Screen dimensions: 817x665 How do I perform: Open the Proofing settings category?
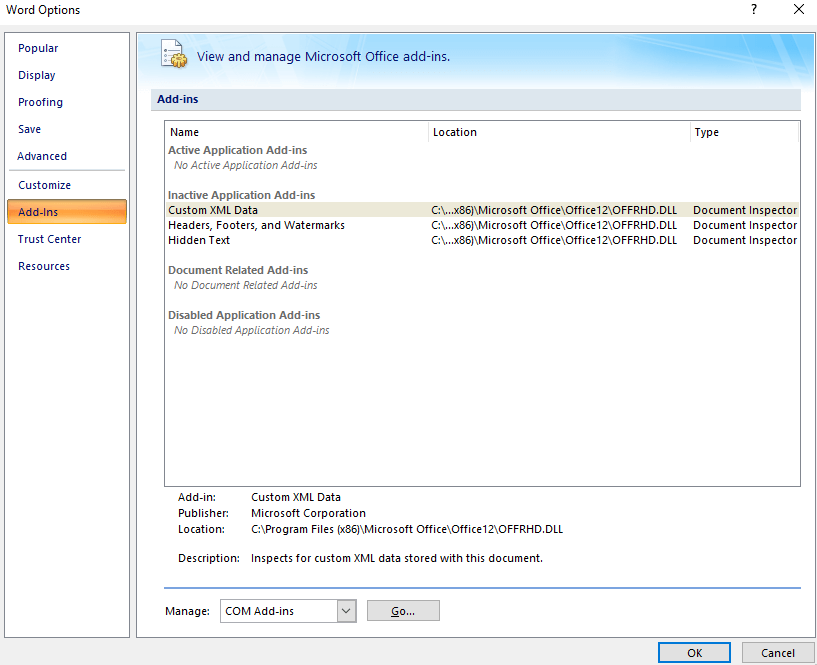click(40, 102)
